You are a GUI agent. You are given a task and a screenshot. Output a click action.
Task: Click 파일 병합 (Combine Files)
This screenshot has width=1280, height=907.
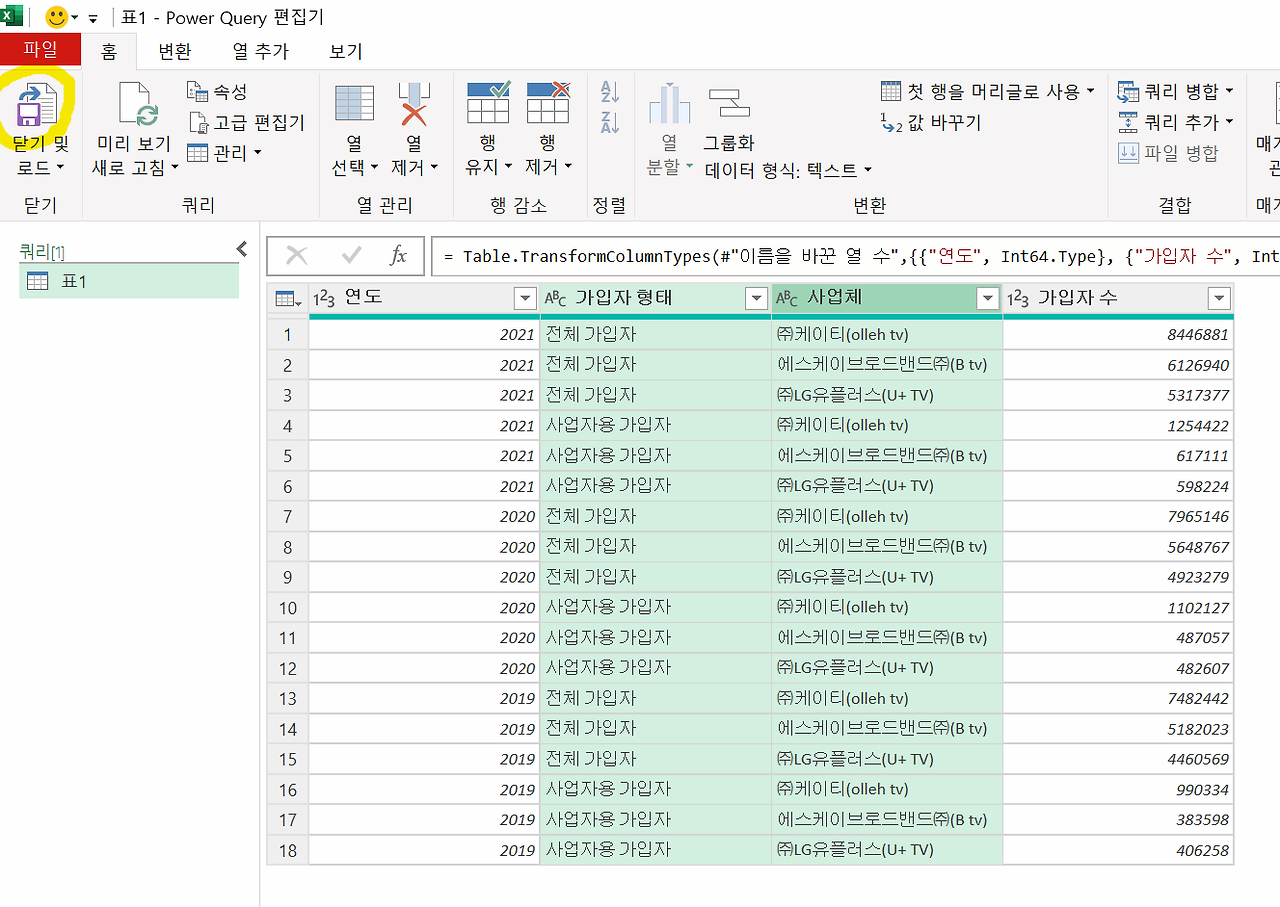click(x=1168, y=153)
